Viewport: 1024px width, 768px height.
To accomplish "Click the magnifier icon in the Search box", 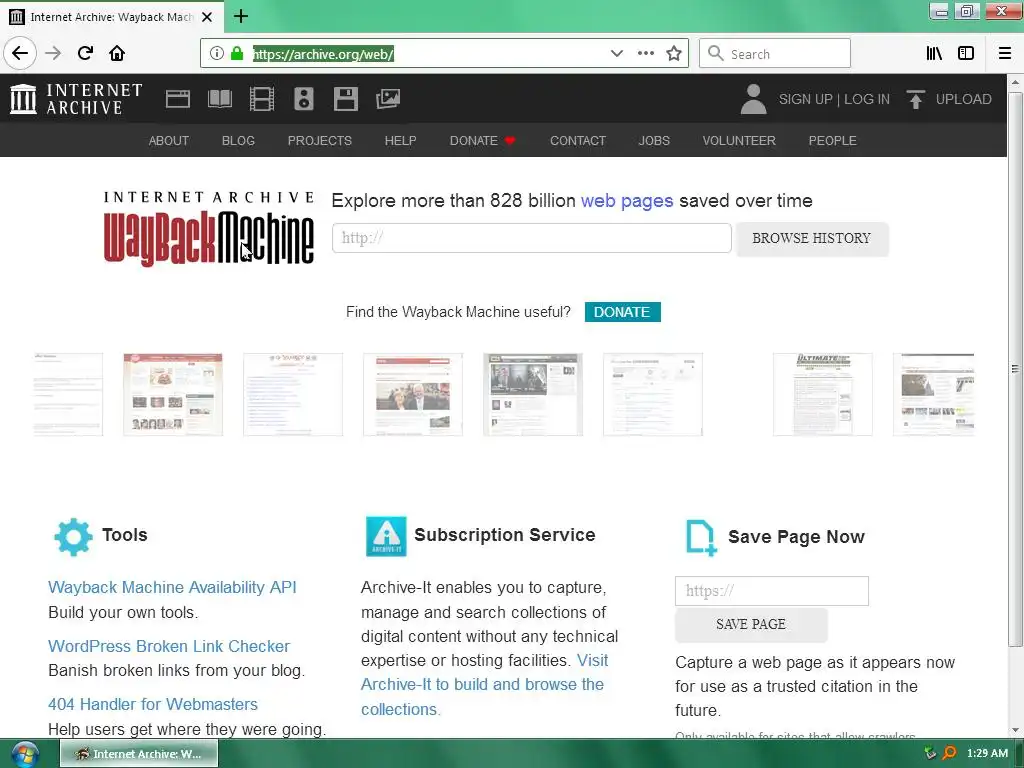I will point(716,54).
